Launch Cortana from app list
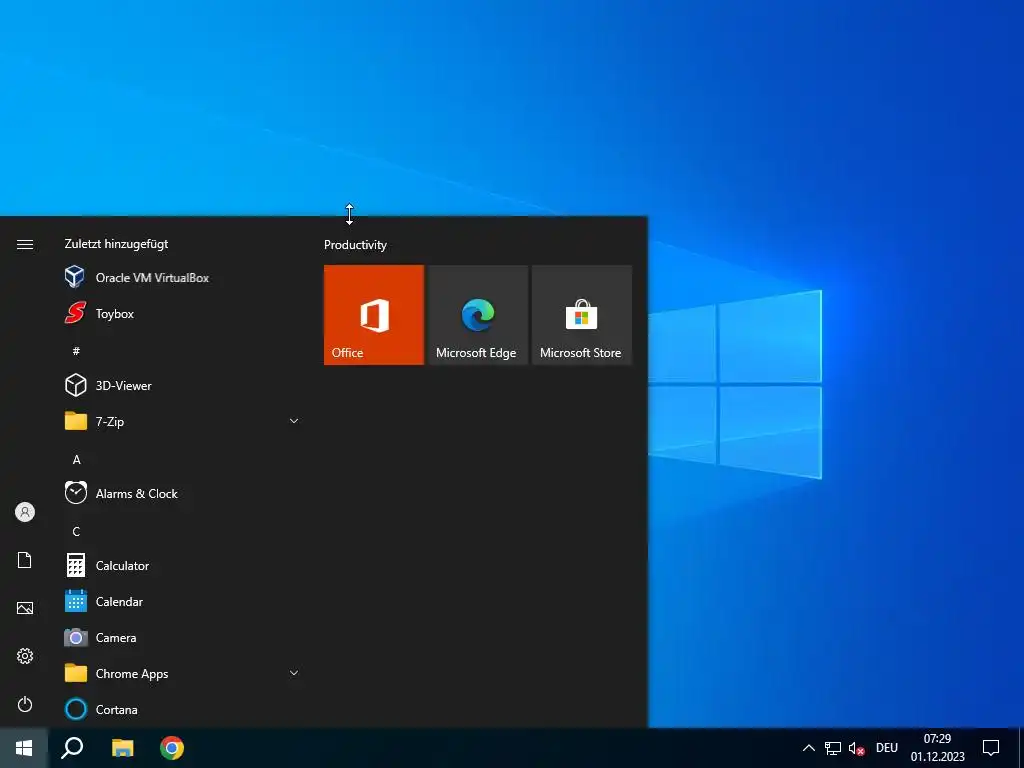1024x768 pixels. click(x=182, y=709)
